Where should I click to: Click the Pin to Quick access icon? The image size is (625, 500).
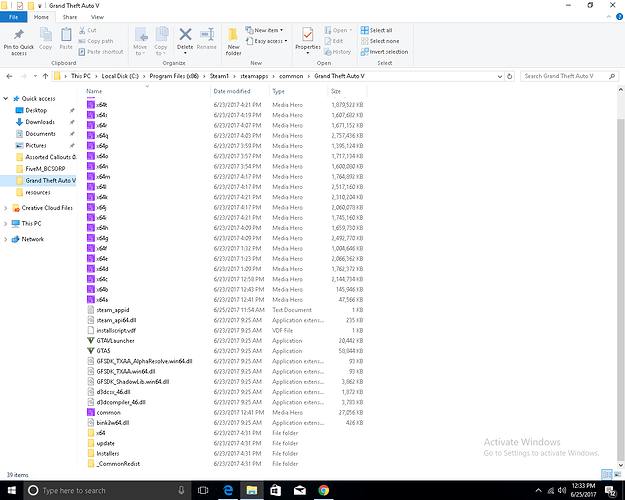coord(19,35)
